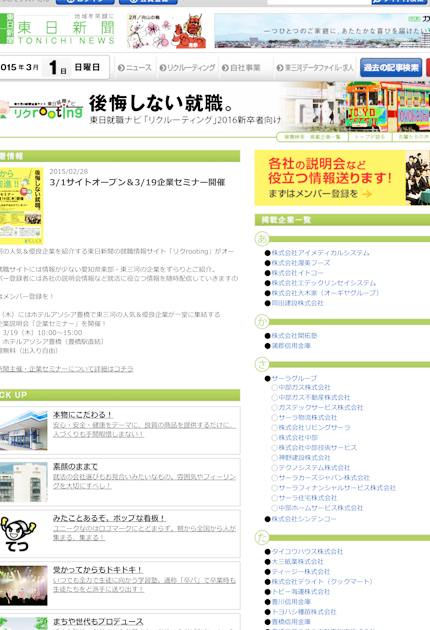Open 中部ガス不動産株式会社 sub-link
430x630 pixels.
[x=314, y=397]
